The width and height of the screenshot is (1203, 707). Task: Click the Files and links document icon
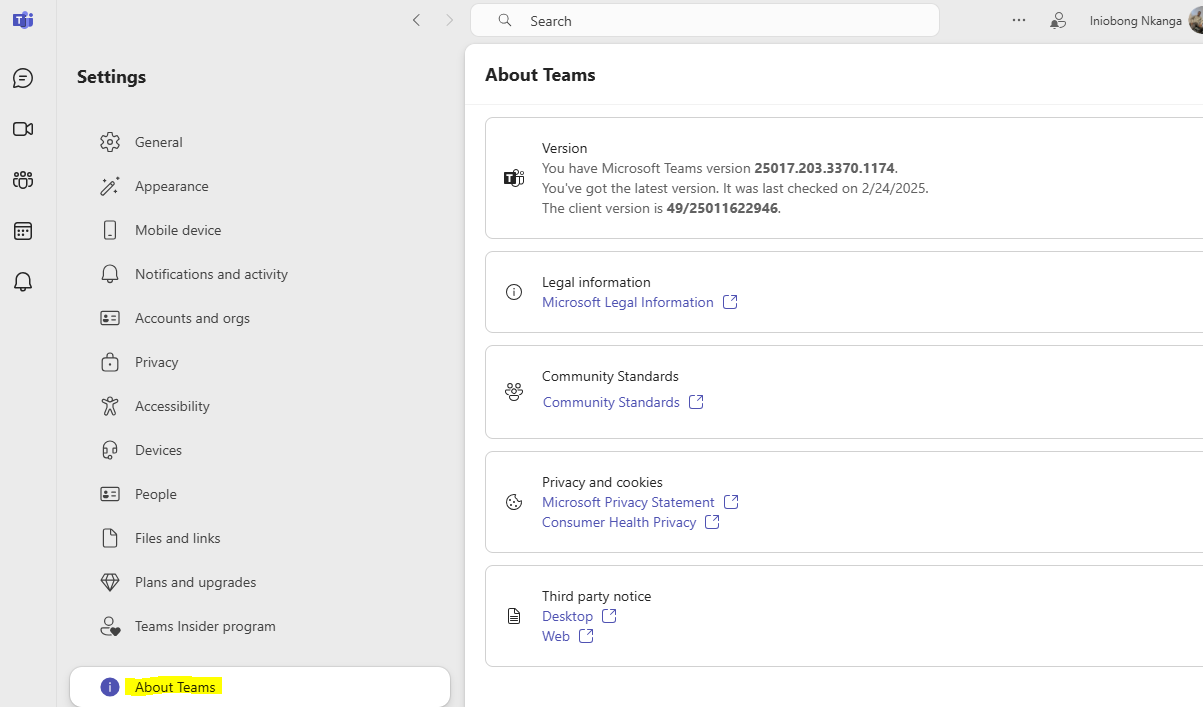110,538
